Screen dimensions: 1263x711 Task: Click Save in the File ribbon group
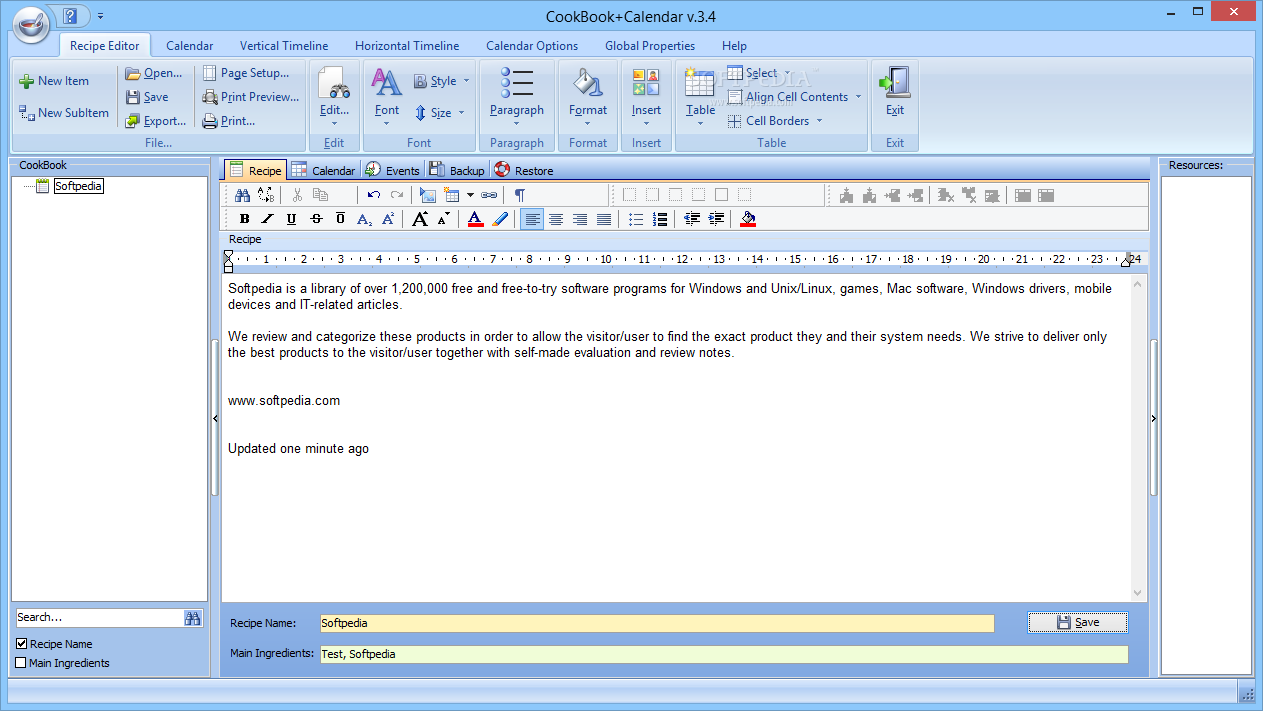click(x=147, y=97)
